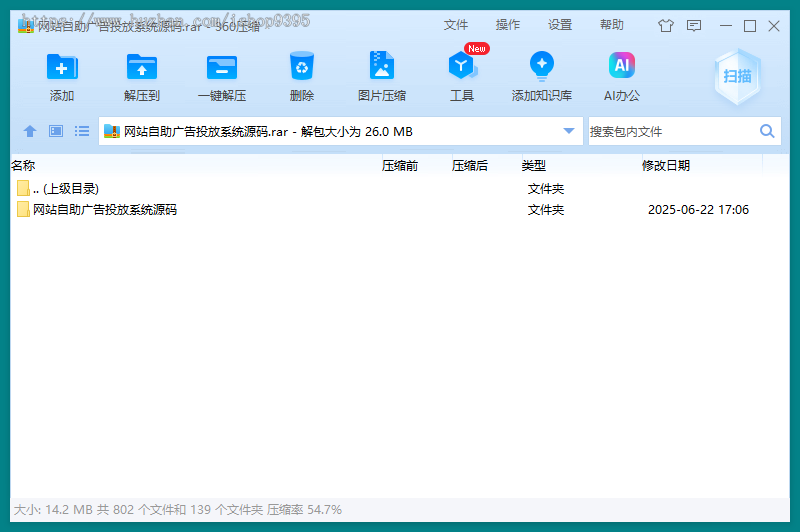800x532 pixels.
Task: Open the 图片压缩 image compression tool
Action: tap(382, 65)
